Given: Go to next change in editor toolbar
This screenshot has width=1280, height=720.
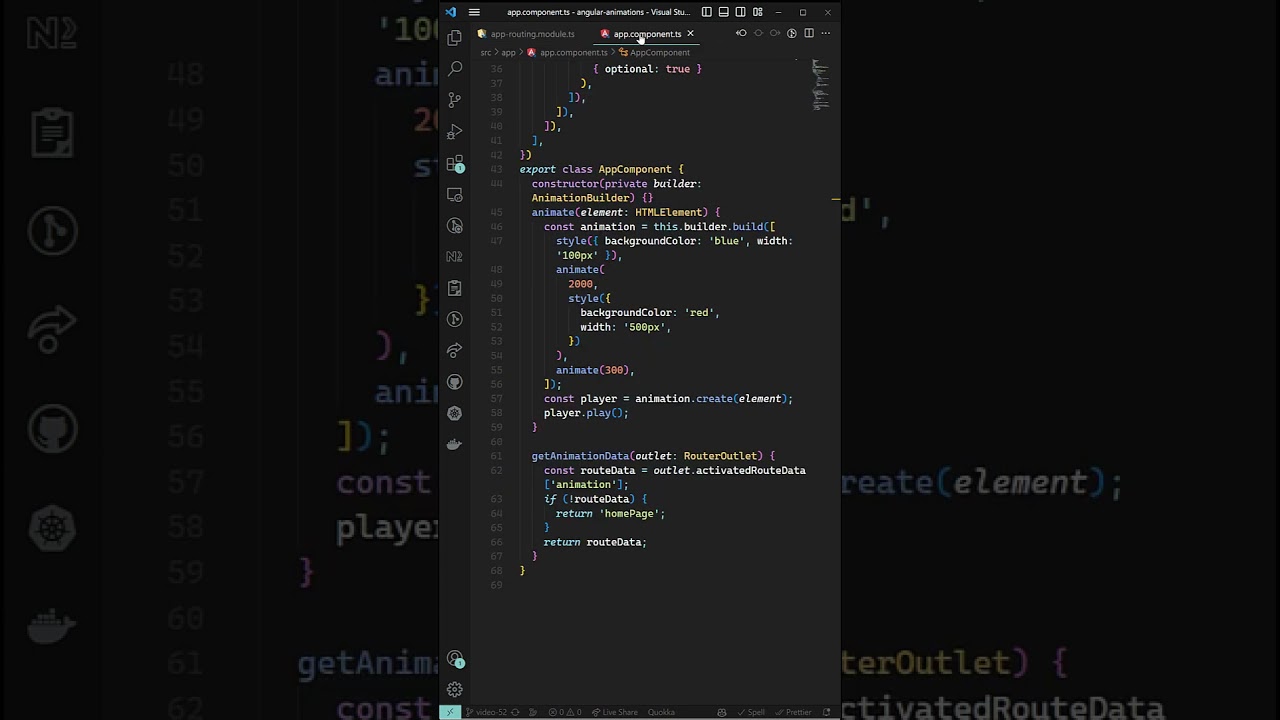Looking at the screenshot, I should [775, 33].
